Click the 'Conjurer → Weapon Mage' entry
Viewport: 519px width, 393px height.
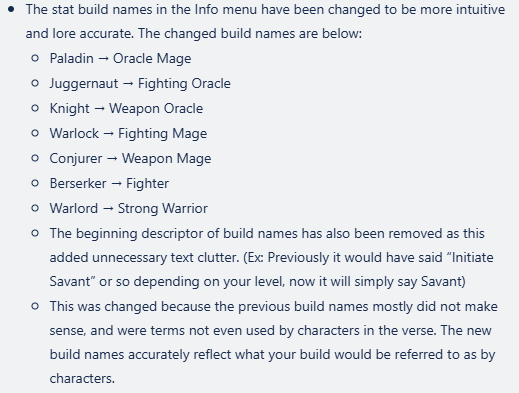pos(130,158)
